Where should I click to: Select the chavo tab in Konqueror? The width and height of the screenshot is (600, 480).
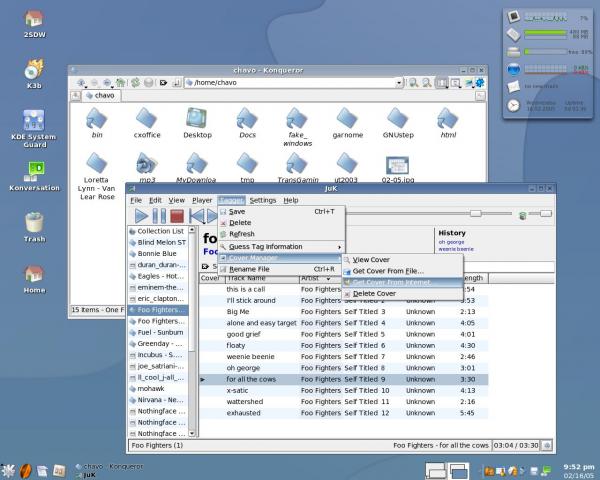click(100, 95)
